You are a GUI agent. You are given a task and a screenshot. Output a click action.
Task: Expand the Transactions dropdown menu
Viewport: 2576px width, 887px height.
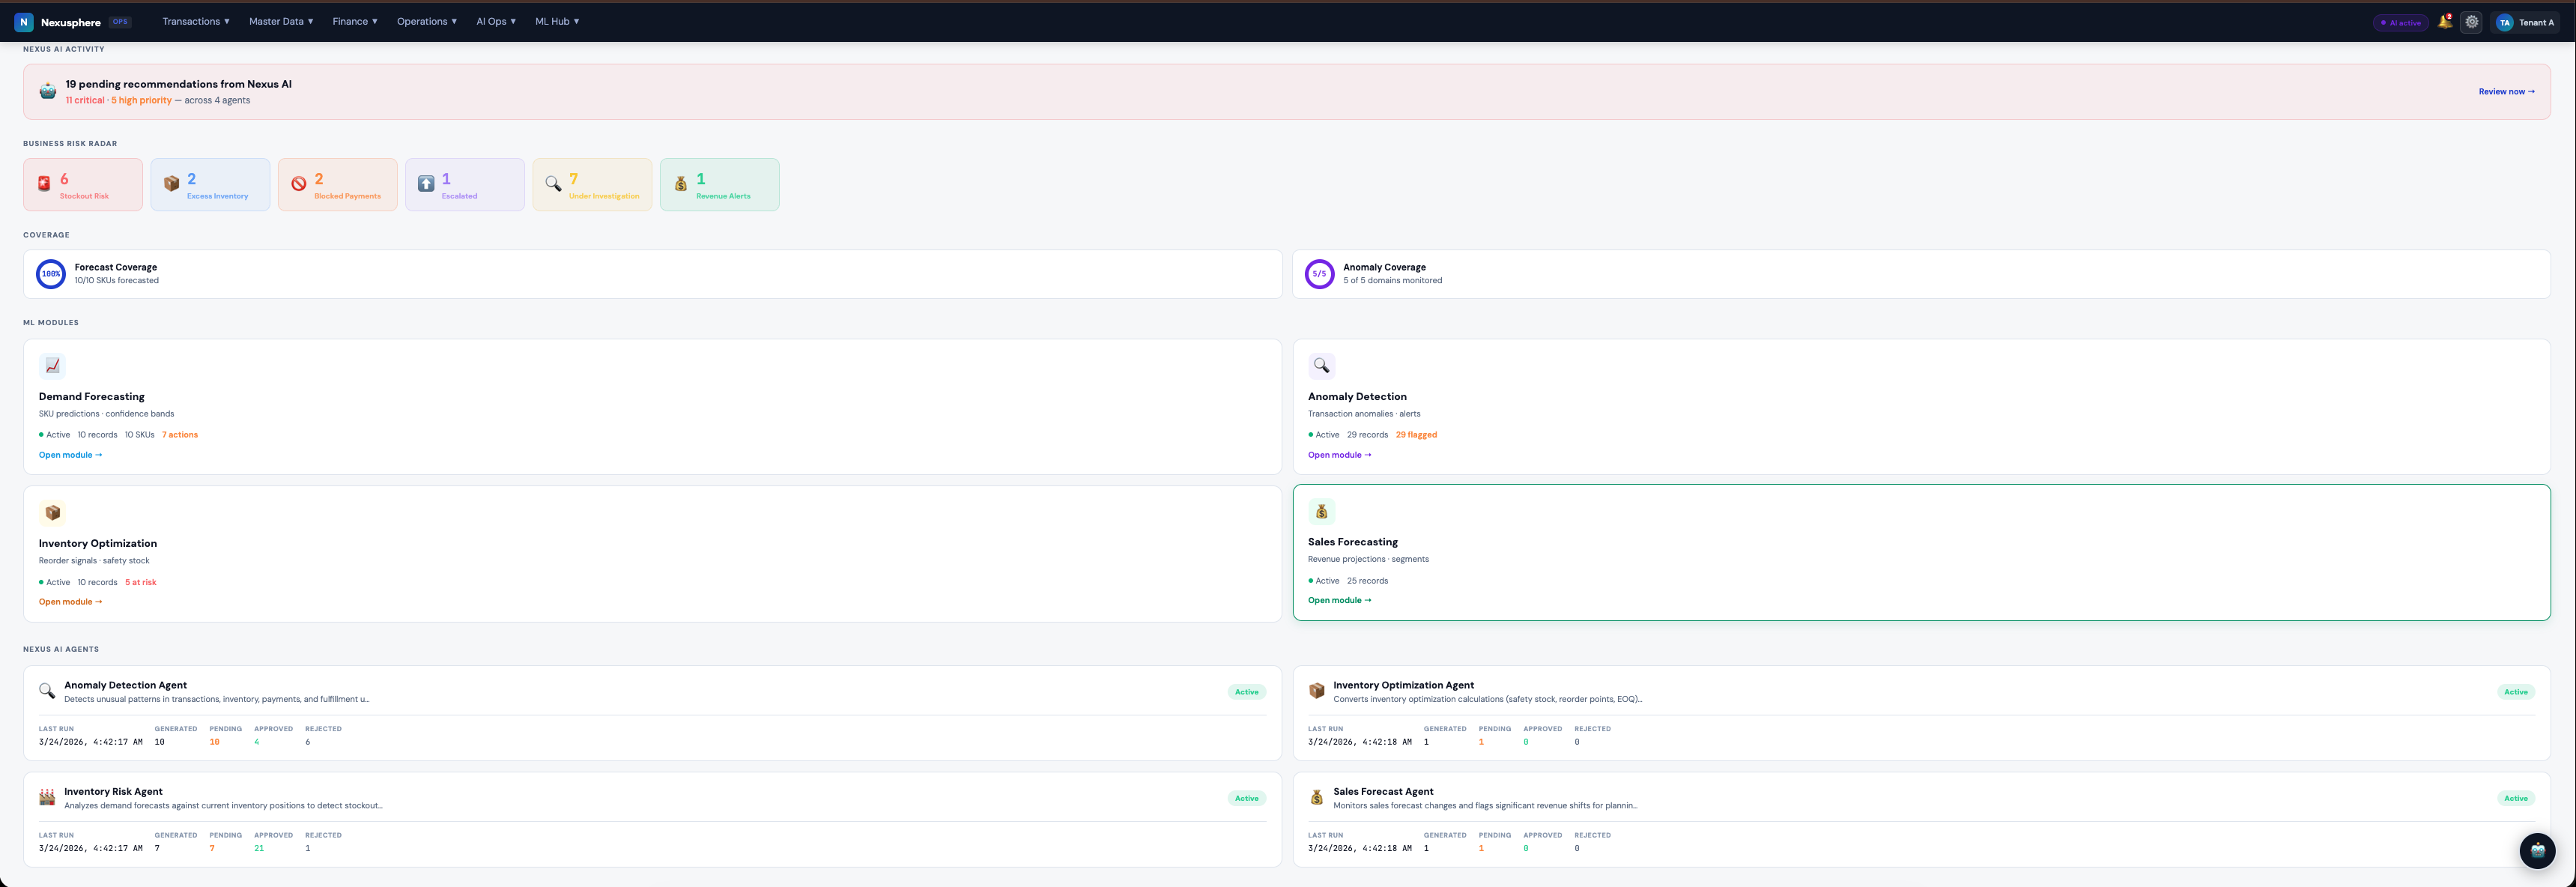[196, 21]
